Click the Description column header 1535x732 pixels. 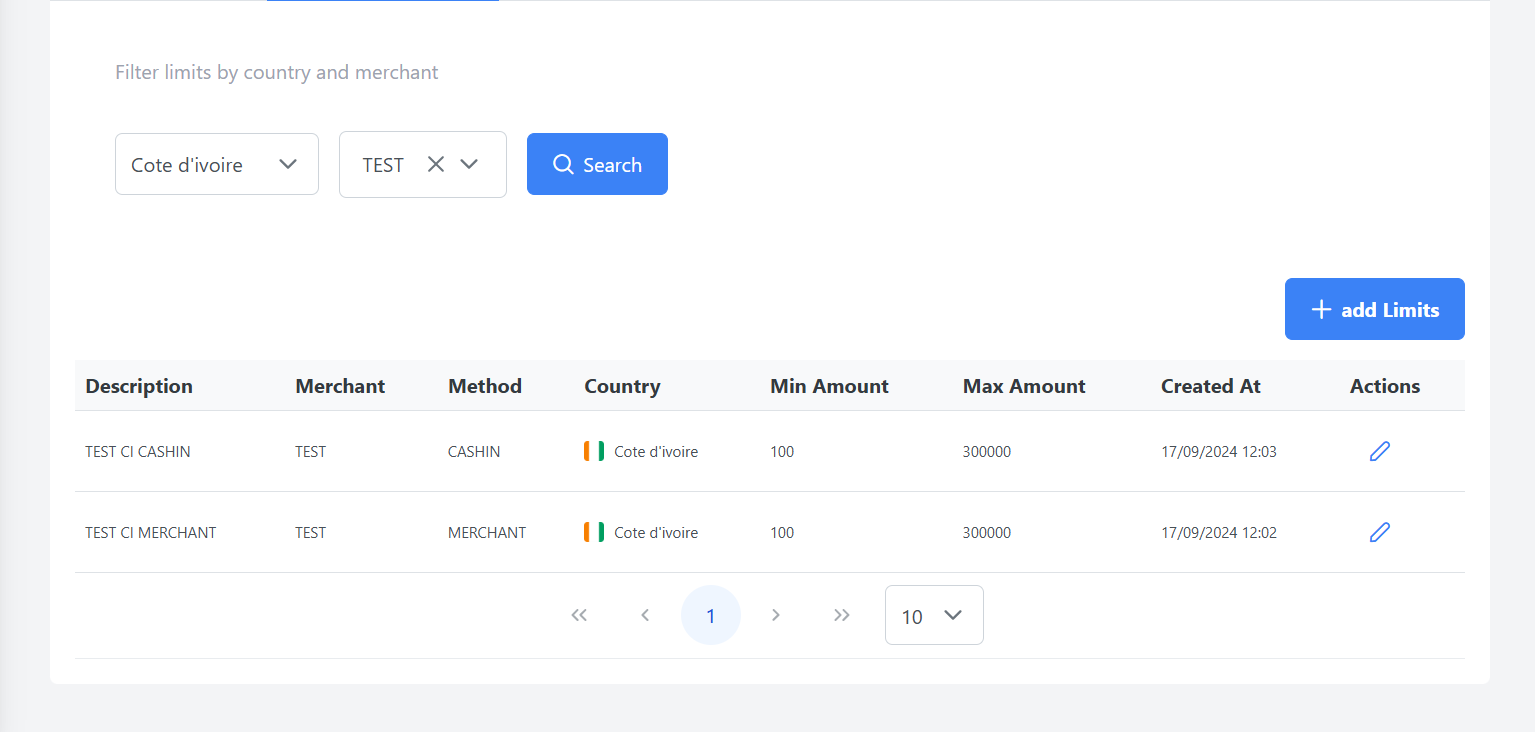(138, 386)
